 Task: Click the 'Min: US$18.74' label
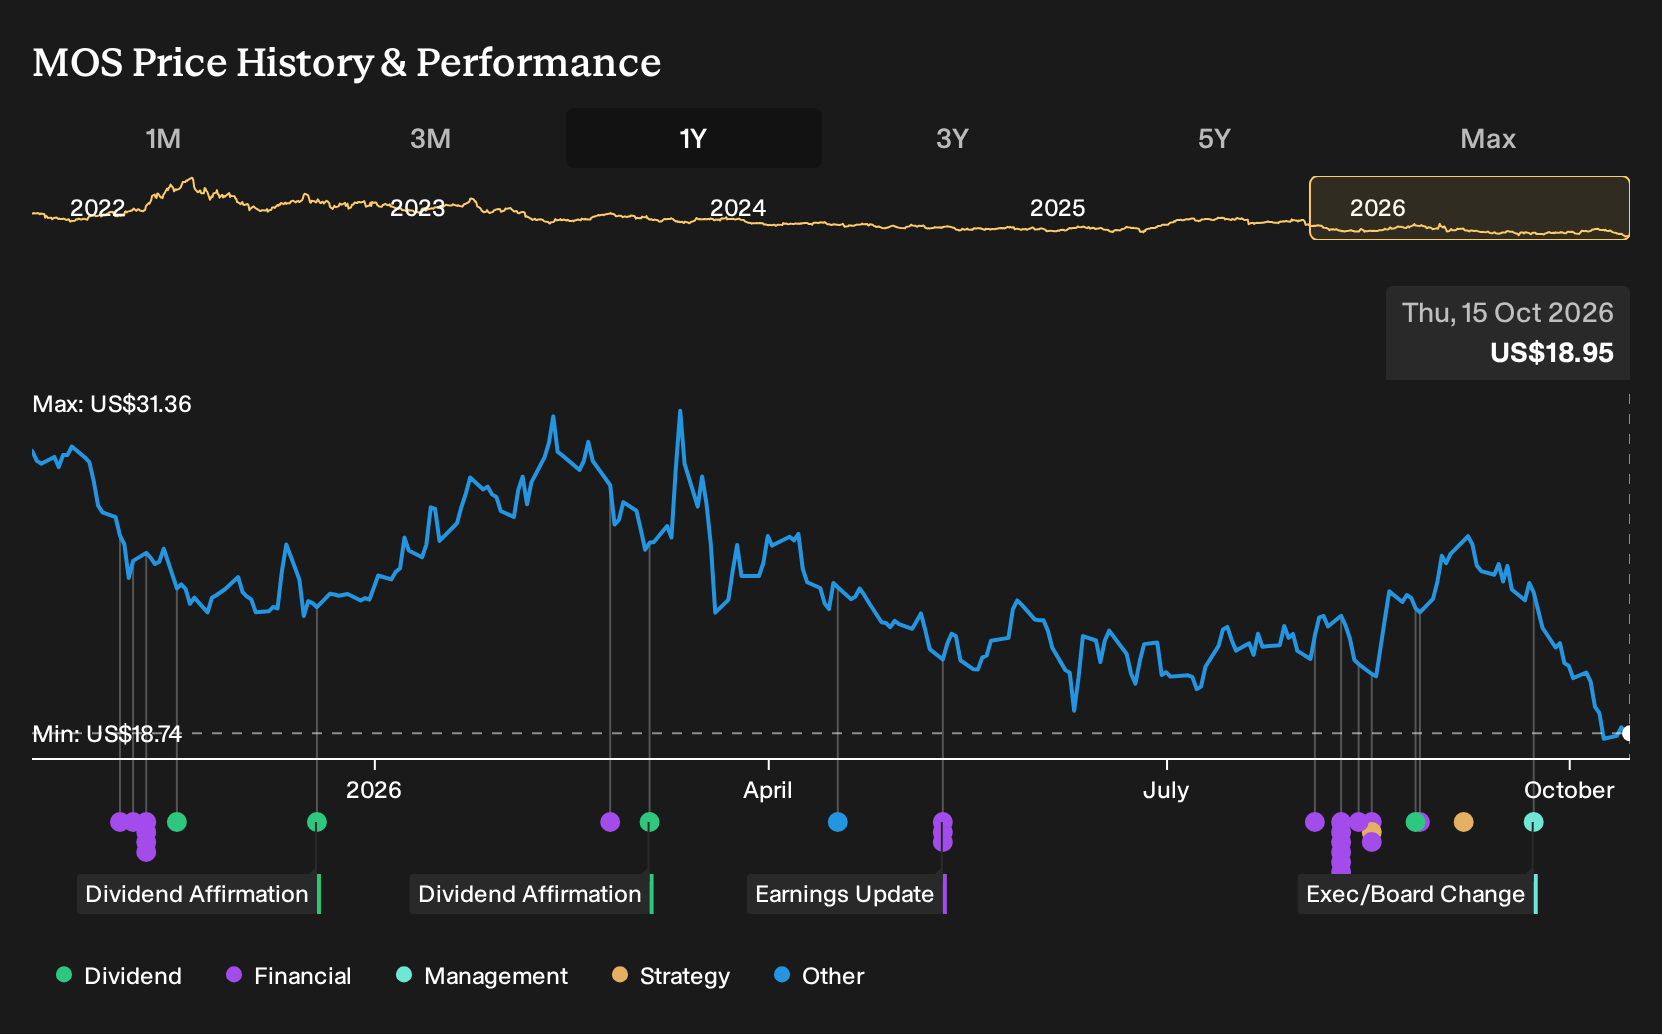click(107, 734)
